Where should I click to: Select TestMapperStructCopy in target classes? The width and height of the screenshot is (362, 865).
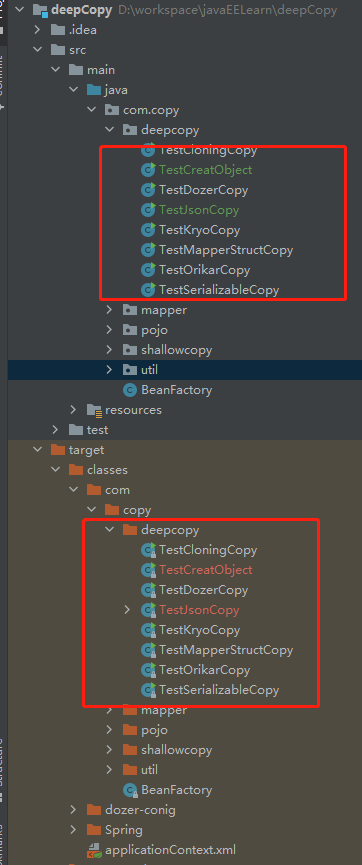226,650
